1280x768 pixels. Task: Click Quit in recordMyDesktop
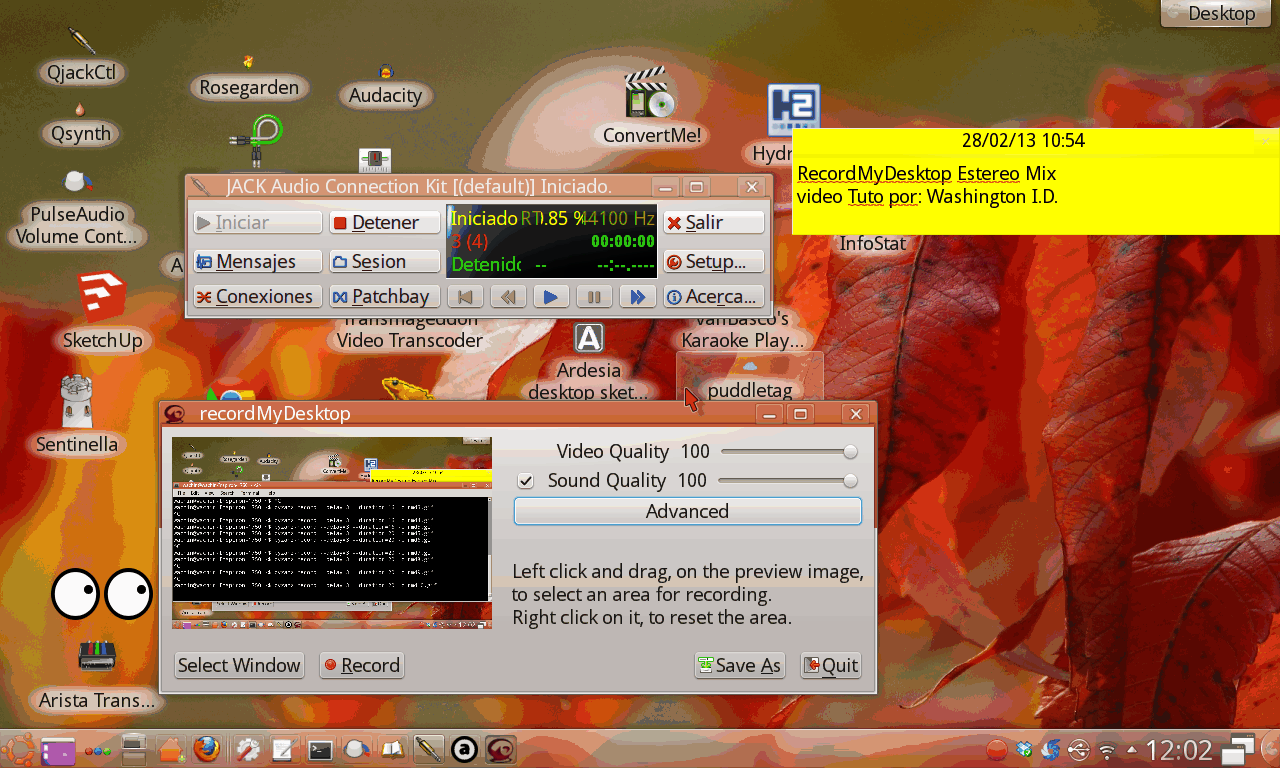[x=830, y=665]
